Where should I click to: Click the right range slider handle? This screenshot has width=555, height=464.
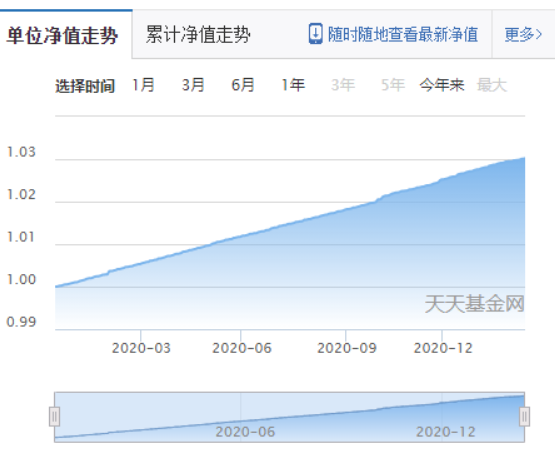[x=525, y=417]
